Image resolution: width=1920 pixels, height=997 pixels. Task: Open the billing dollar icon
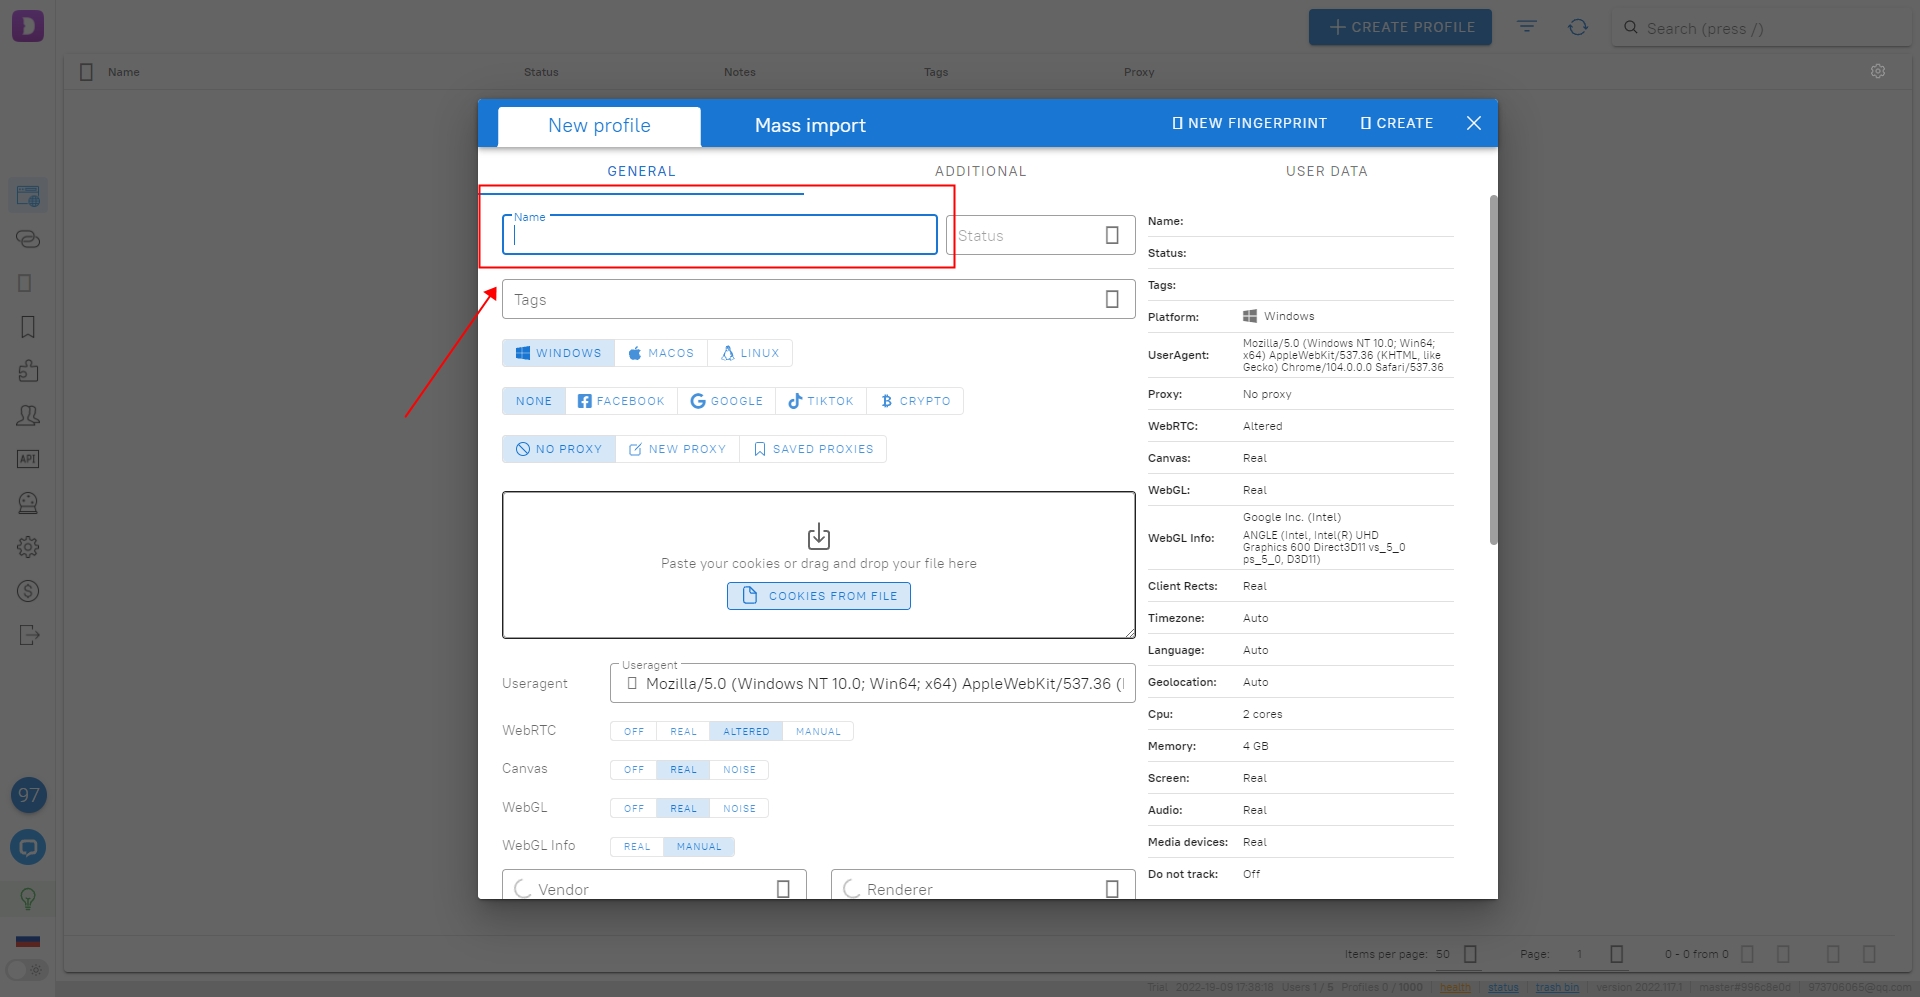click(x=28, y=591)
